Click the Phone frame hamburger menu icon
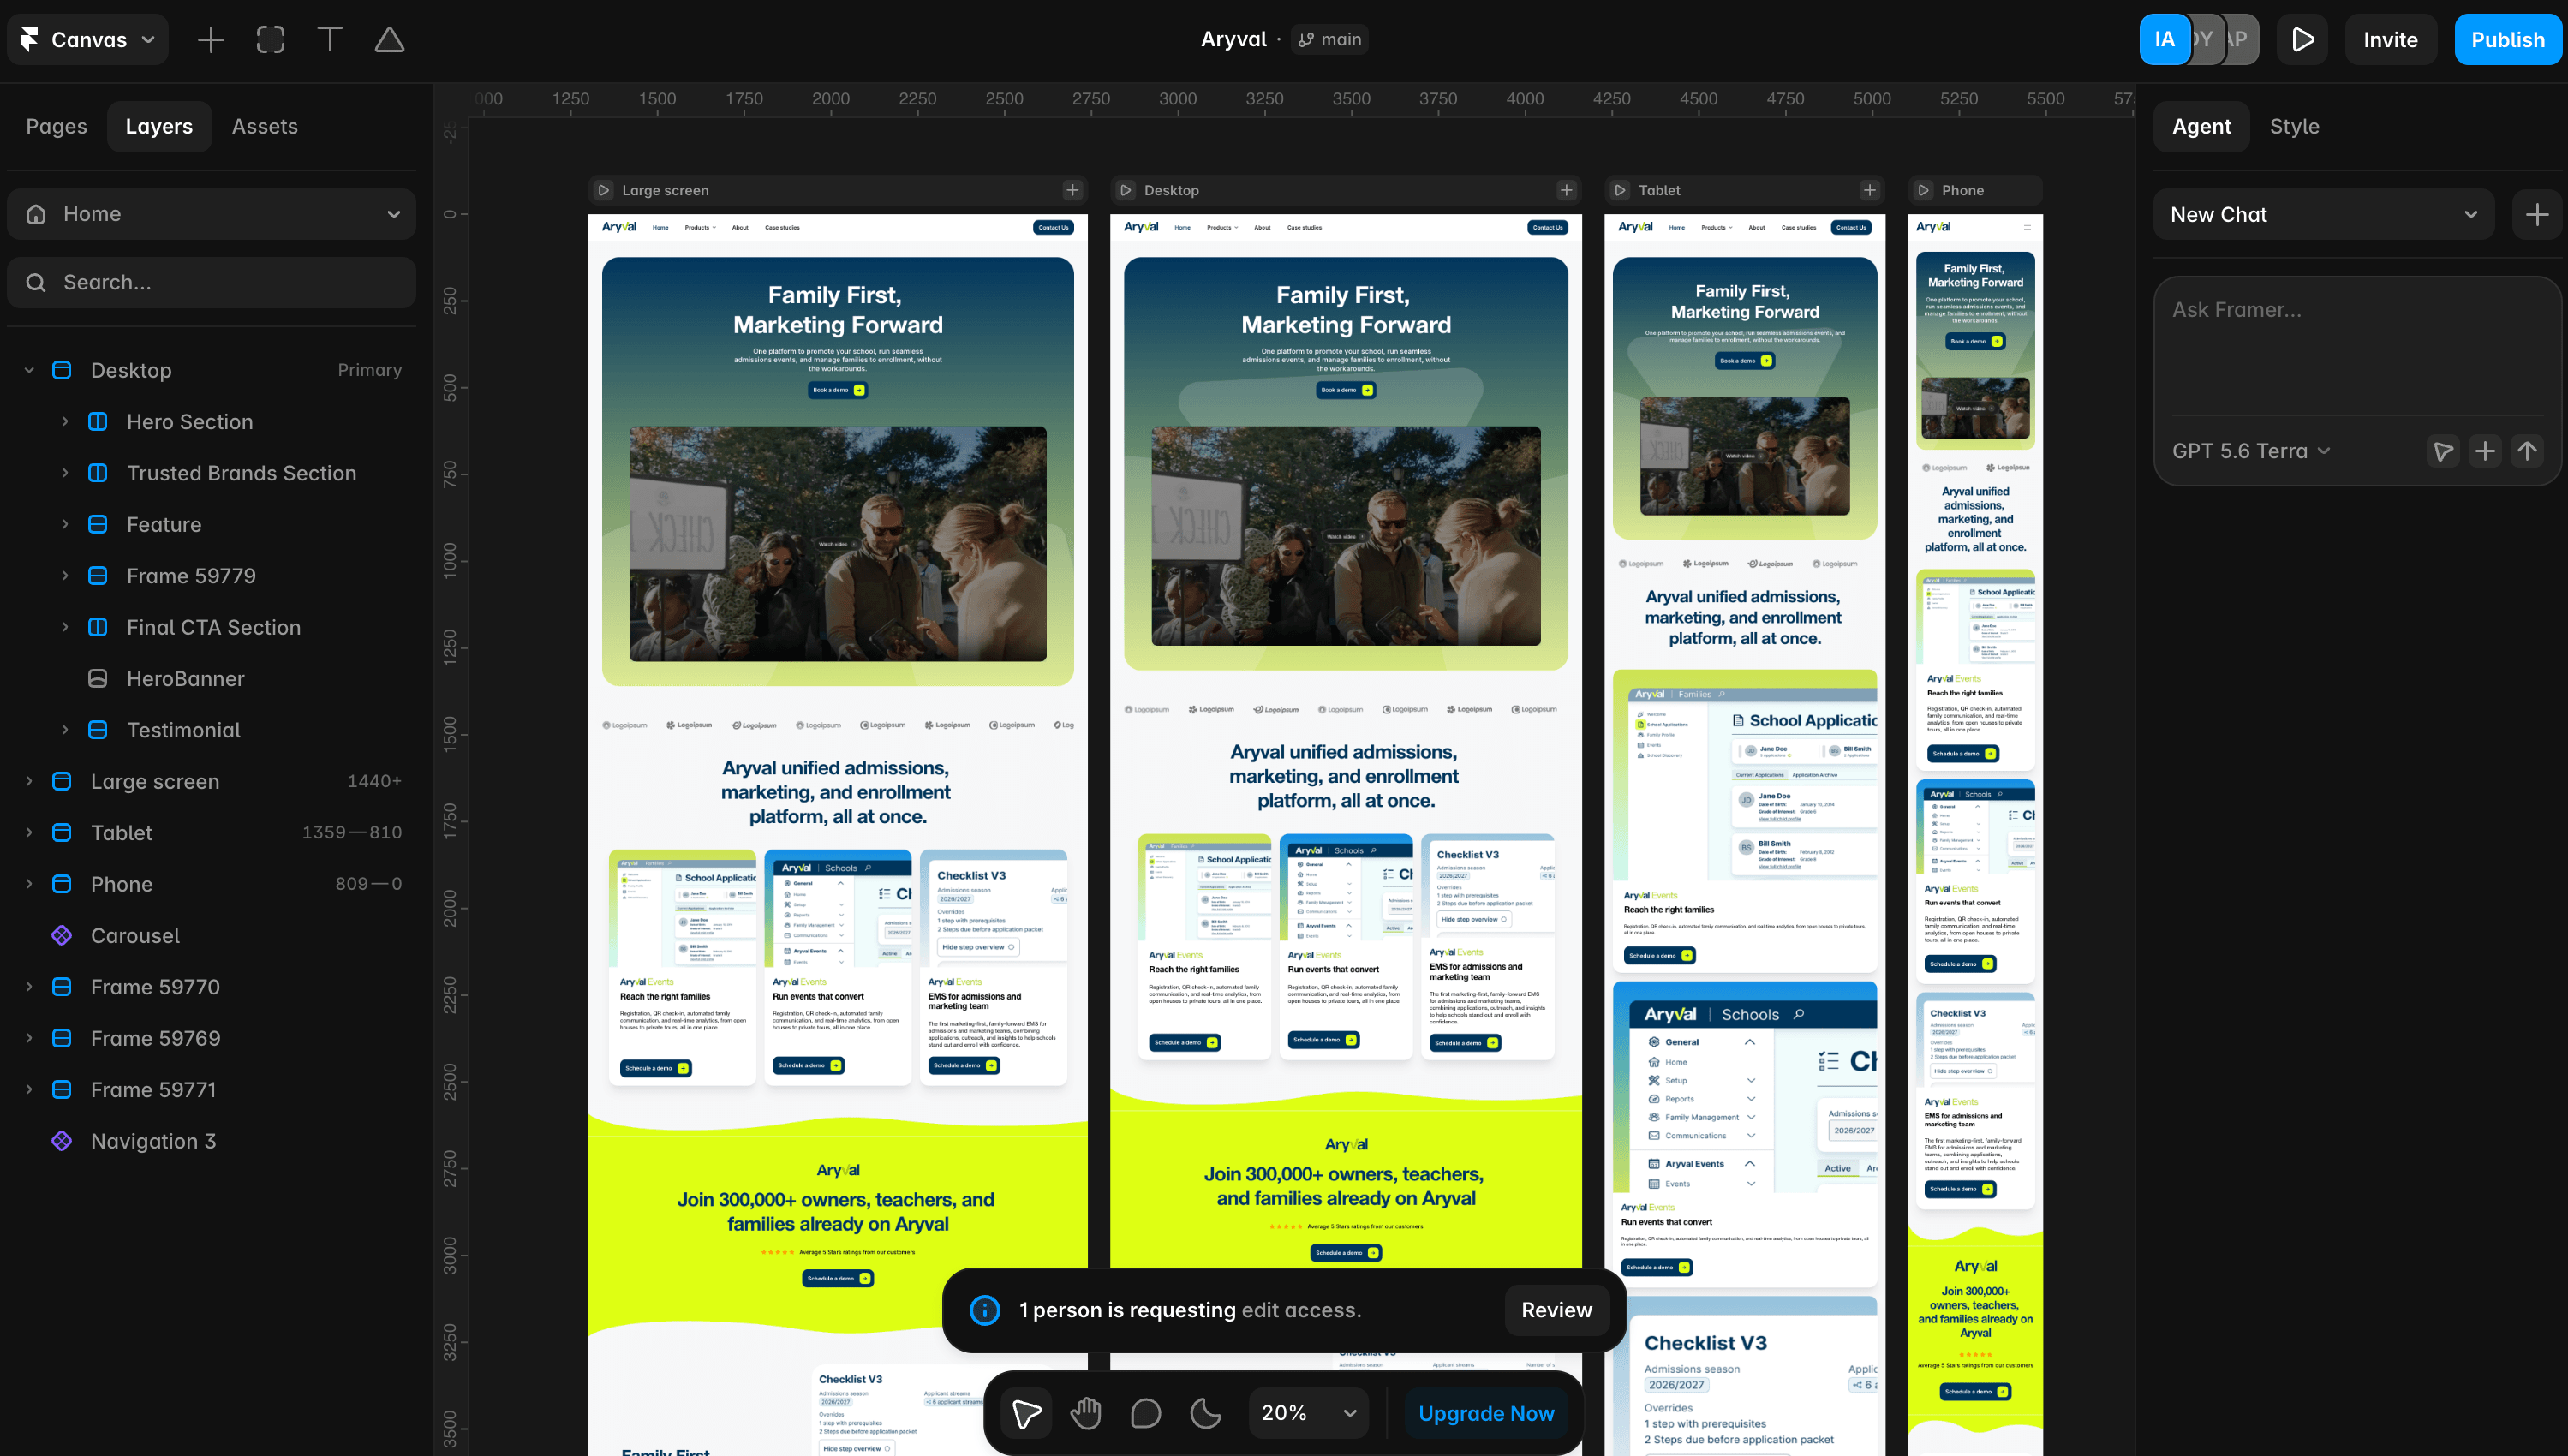Screen dimensions: 2568x1456 [x=2027, y=227]
